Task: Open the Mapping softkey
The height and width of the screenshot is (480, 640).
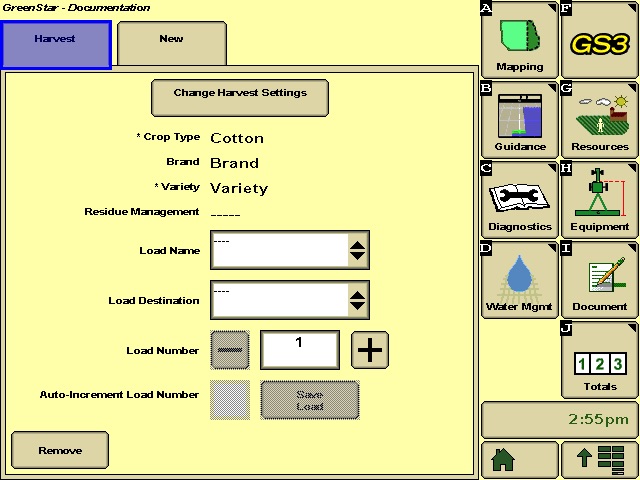Action: coord(519,40)
